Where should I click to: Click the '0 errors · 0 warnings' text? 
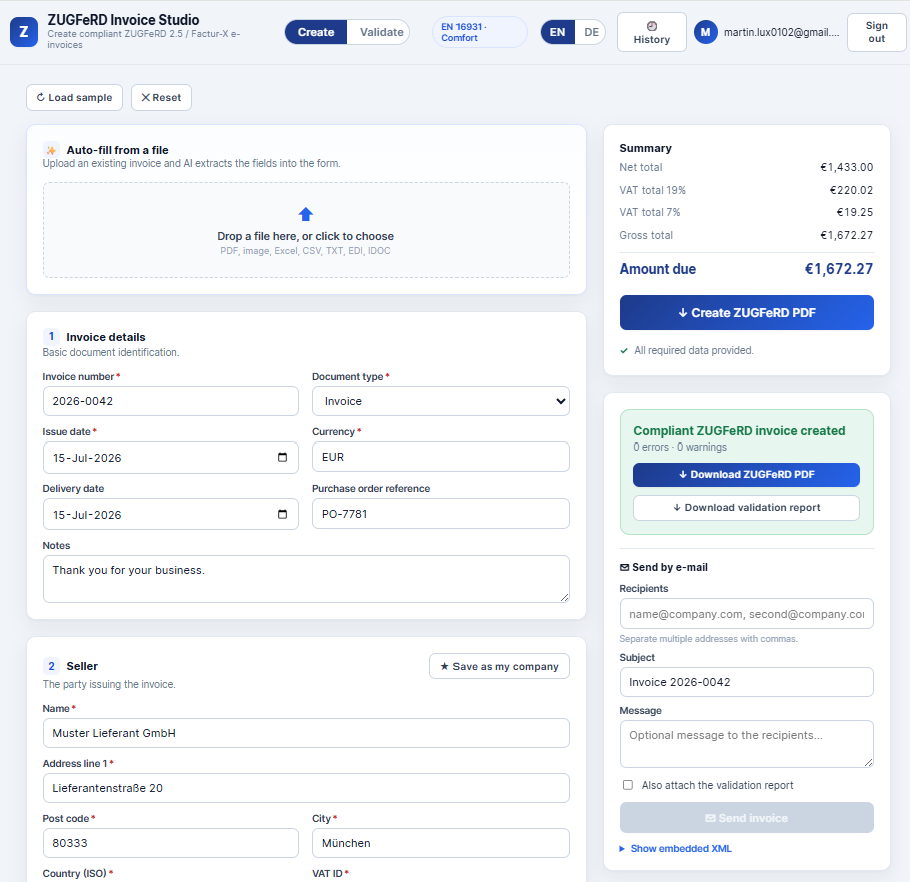(x=680, y=447)
